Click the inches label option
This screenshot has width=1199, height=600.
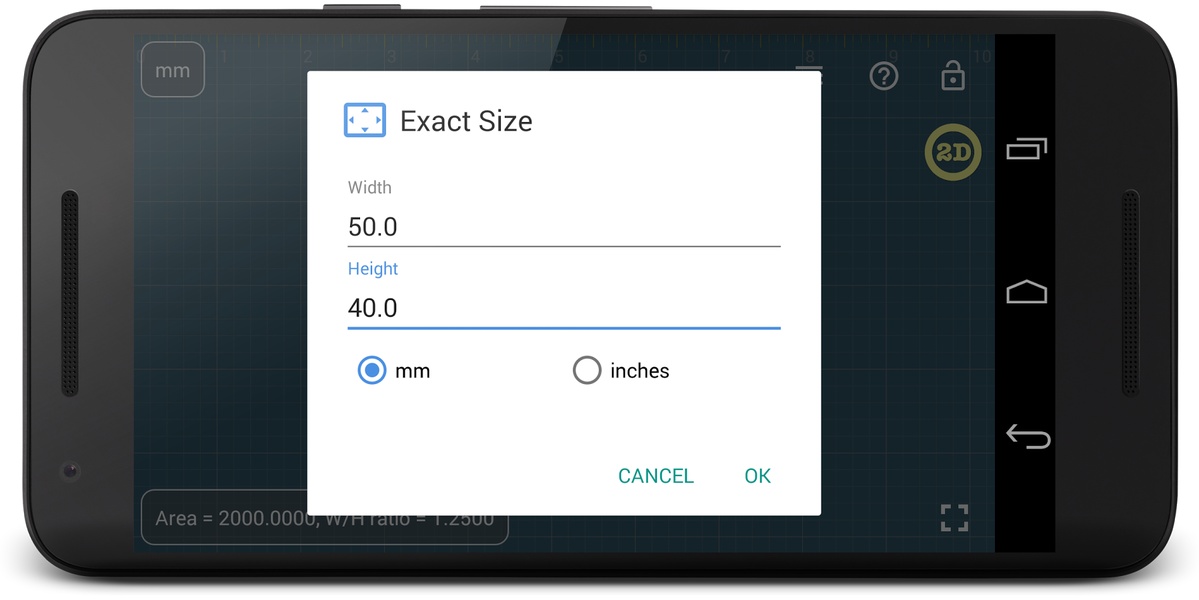click(x=639, y=371)
